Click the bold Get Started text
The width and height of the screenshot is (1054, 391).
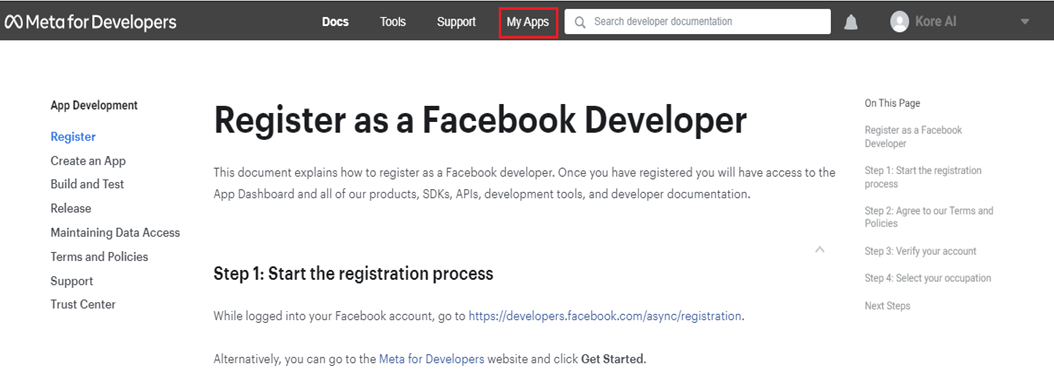[613, 359]
